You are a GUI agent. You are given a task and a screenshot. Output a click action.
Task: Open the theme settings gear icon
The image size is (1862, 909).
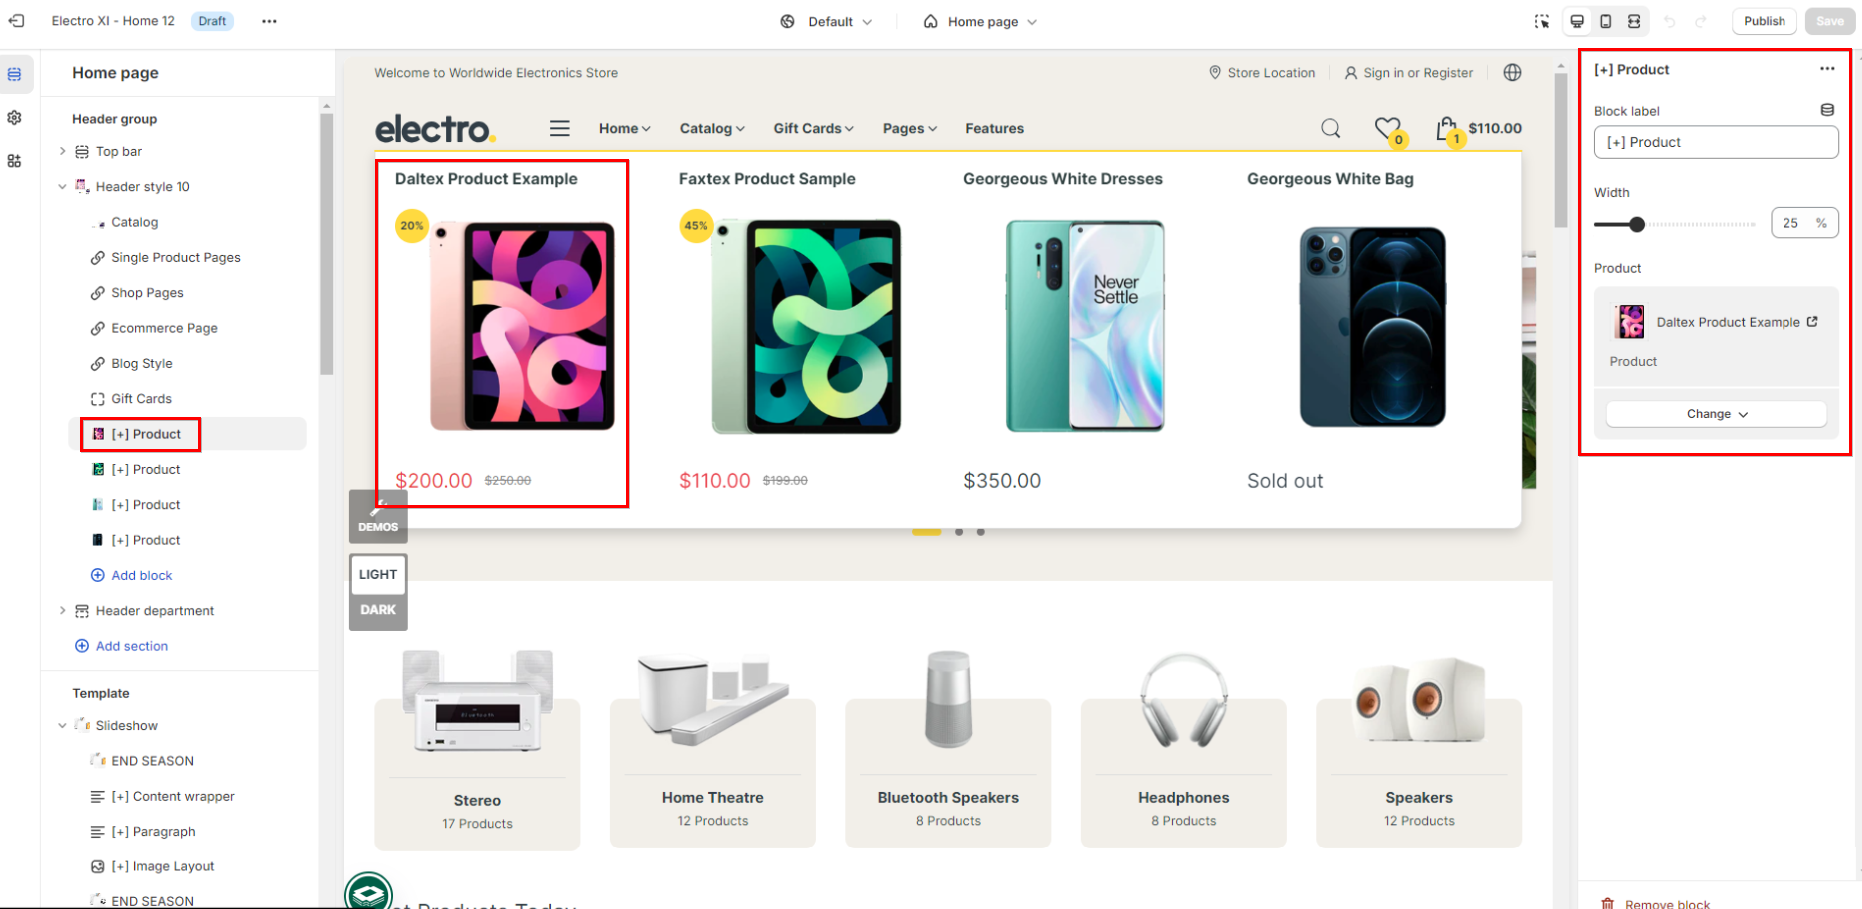[14, 118]
